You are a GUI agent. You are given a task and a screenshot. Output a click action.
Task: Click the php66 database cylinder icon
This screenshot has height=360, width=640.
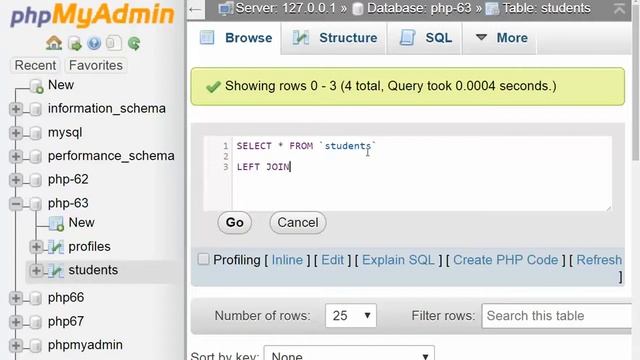tap(36, 298)
